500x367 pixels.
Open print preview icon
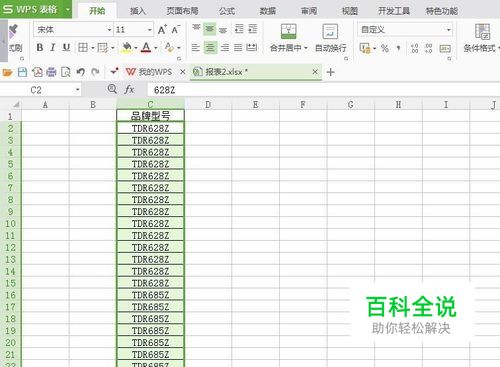point(66,72)
